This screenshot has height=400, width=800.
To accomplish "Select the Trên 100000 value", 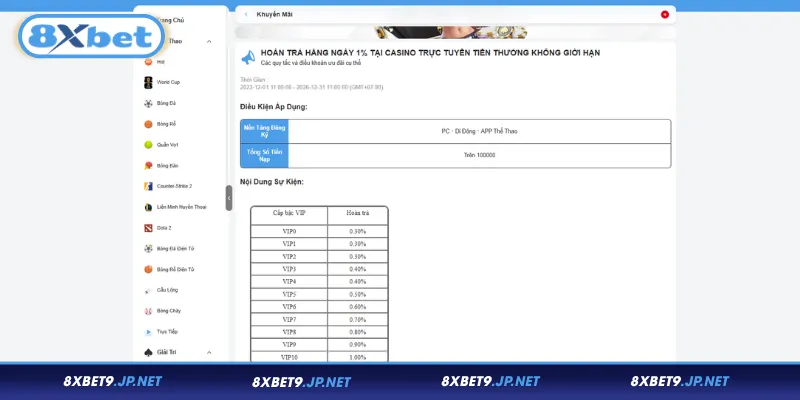I will point(479,155).
